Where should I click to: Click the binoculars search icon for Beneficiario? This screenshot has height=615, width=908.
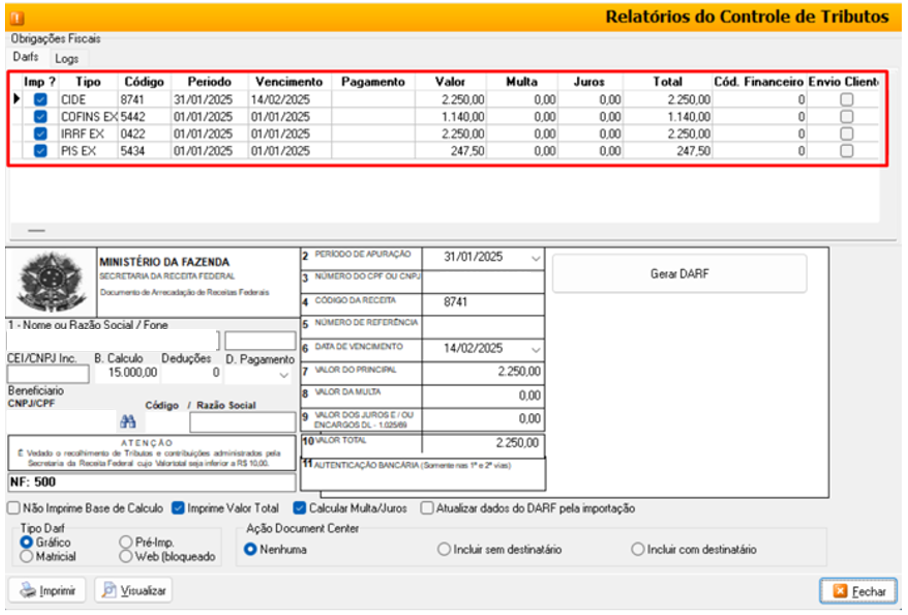(x=127, y=422)
